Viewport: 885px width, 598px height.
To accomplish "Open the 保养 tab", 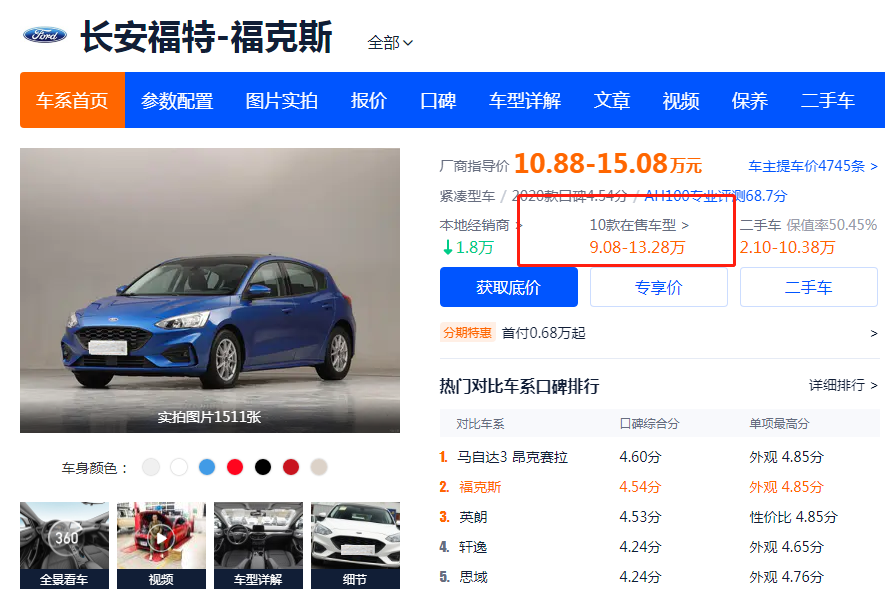I will (x=750, y=100).
